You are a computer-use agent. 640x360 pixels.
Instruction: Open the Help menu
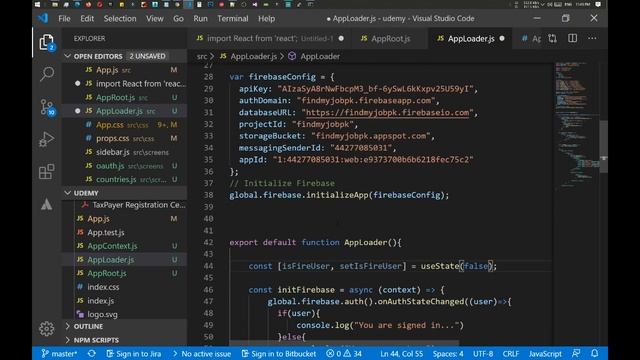click(266, 19)
